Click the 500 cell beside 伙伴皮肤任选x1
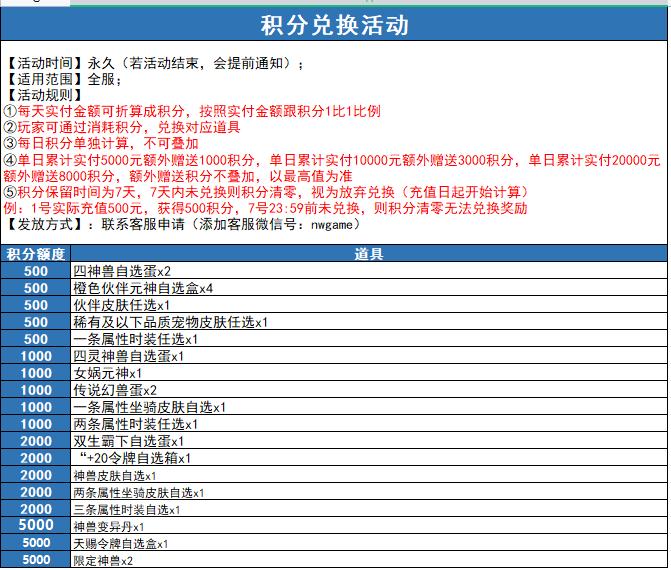671x570 pixels. coord(36,305)
